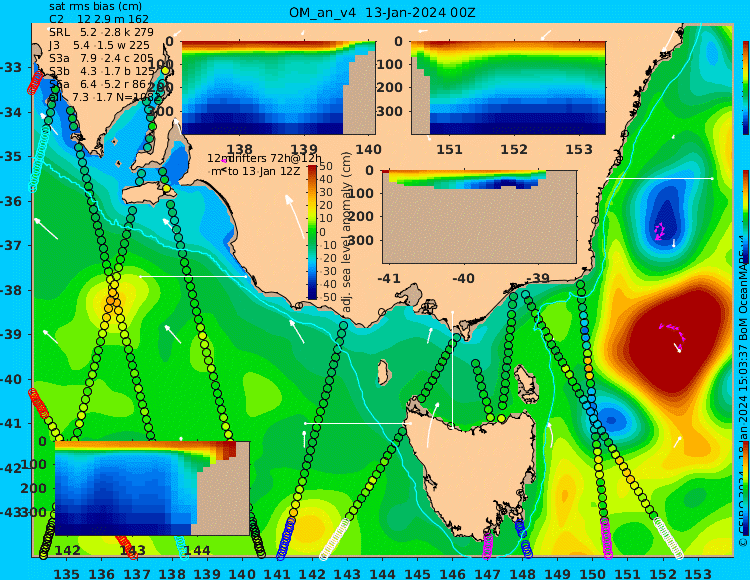Image resolution: width=750 pixels, height=580 pixels.
Task: Click the 'S3a 7.9 2.4 c 205' row
Action: pos(101,58)
